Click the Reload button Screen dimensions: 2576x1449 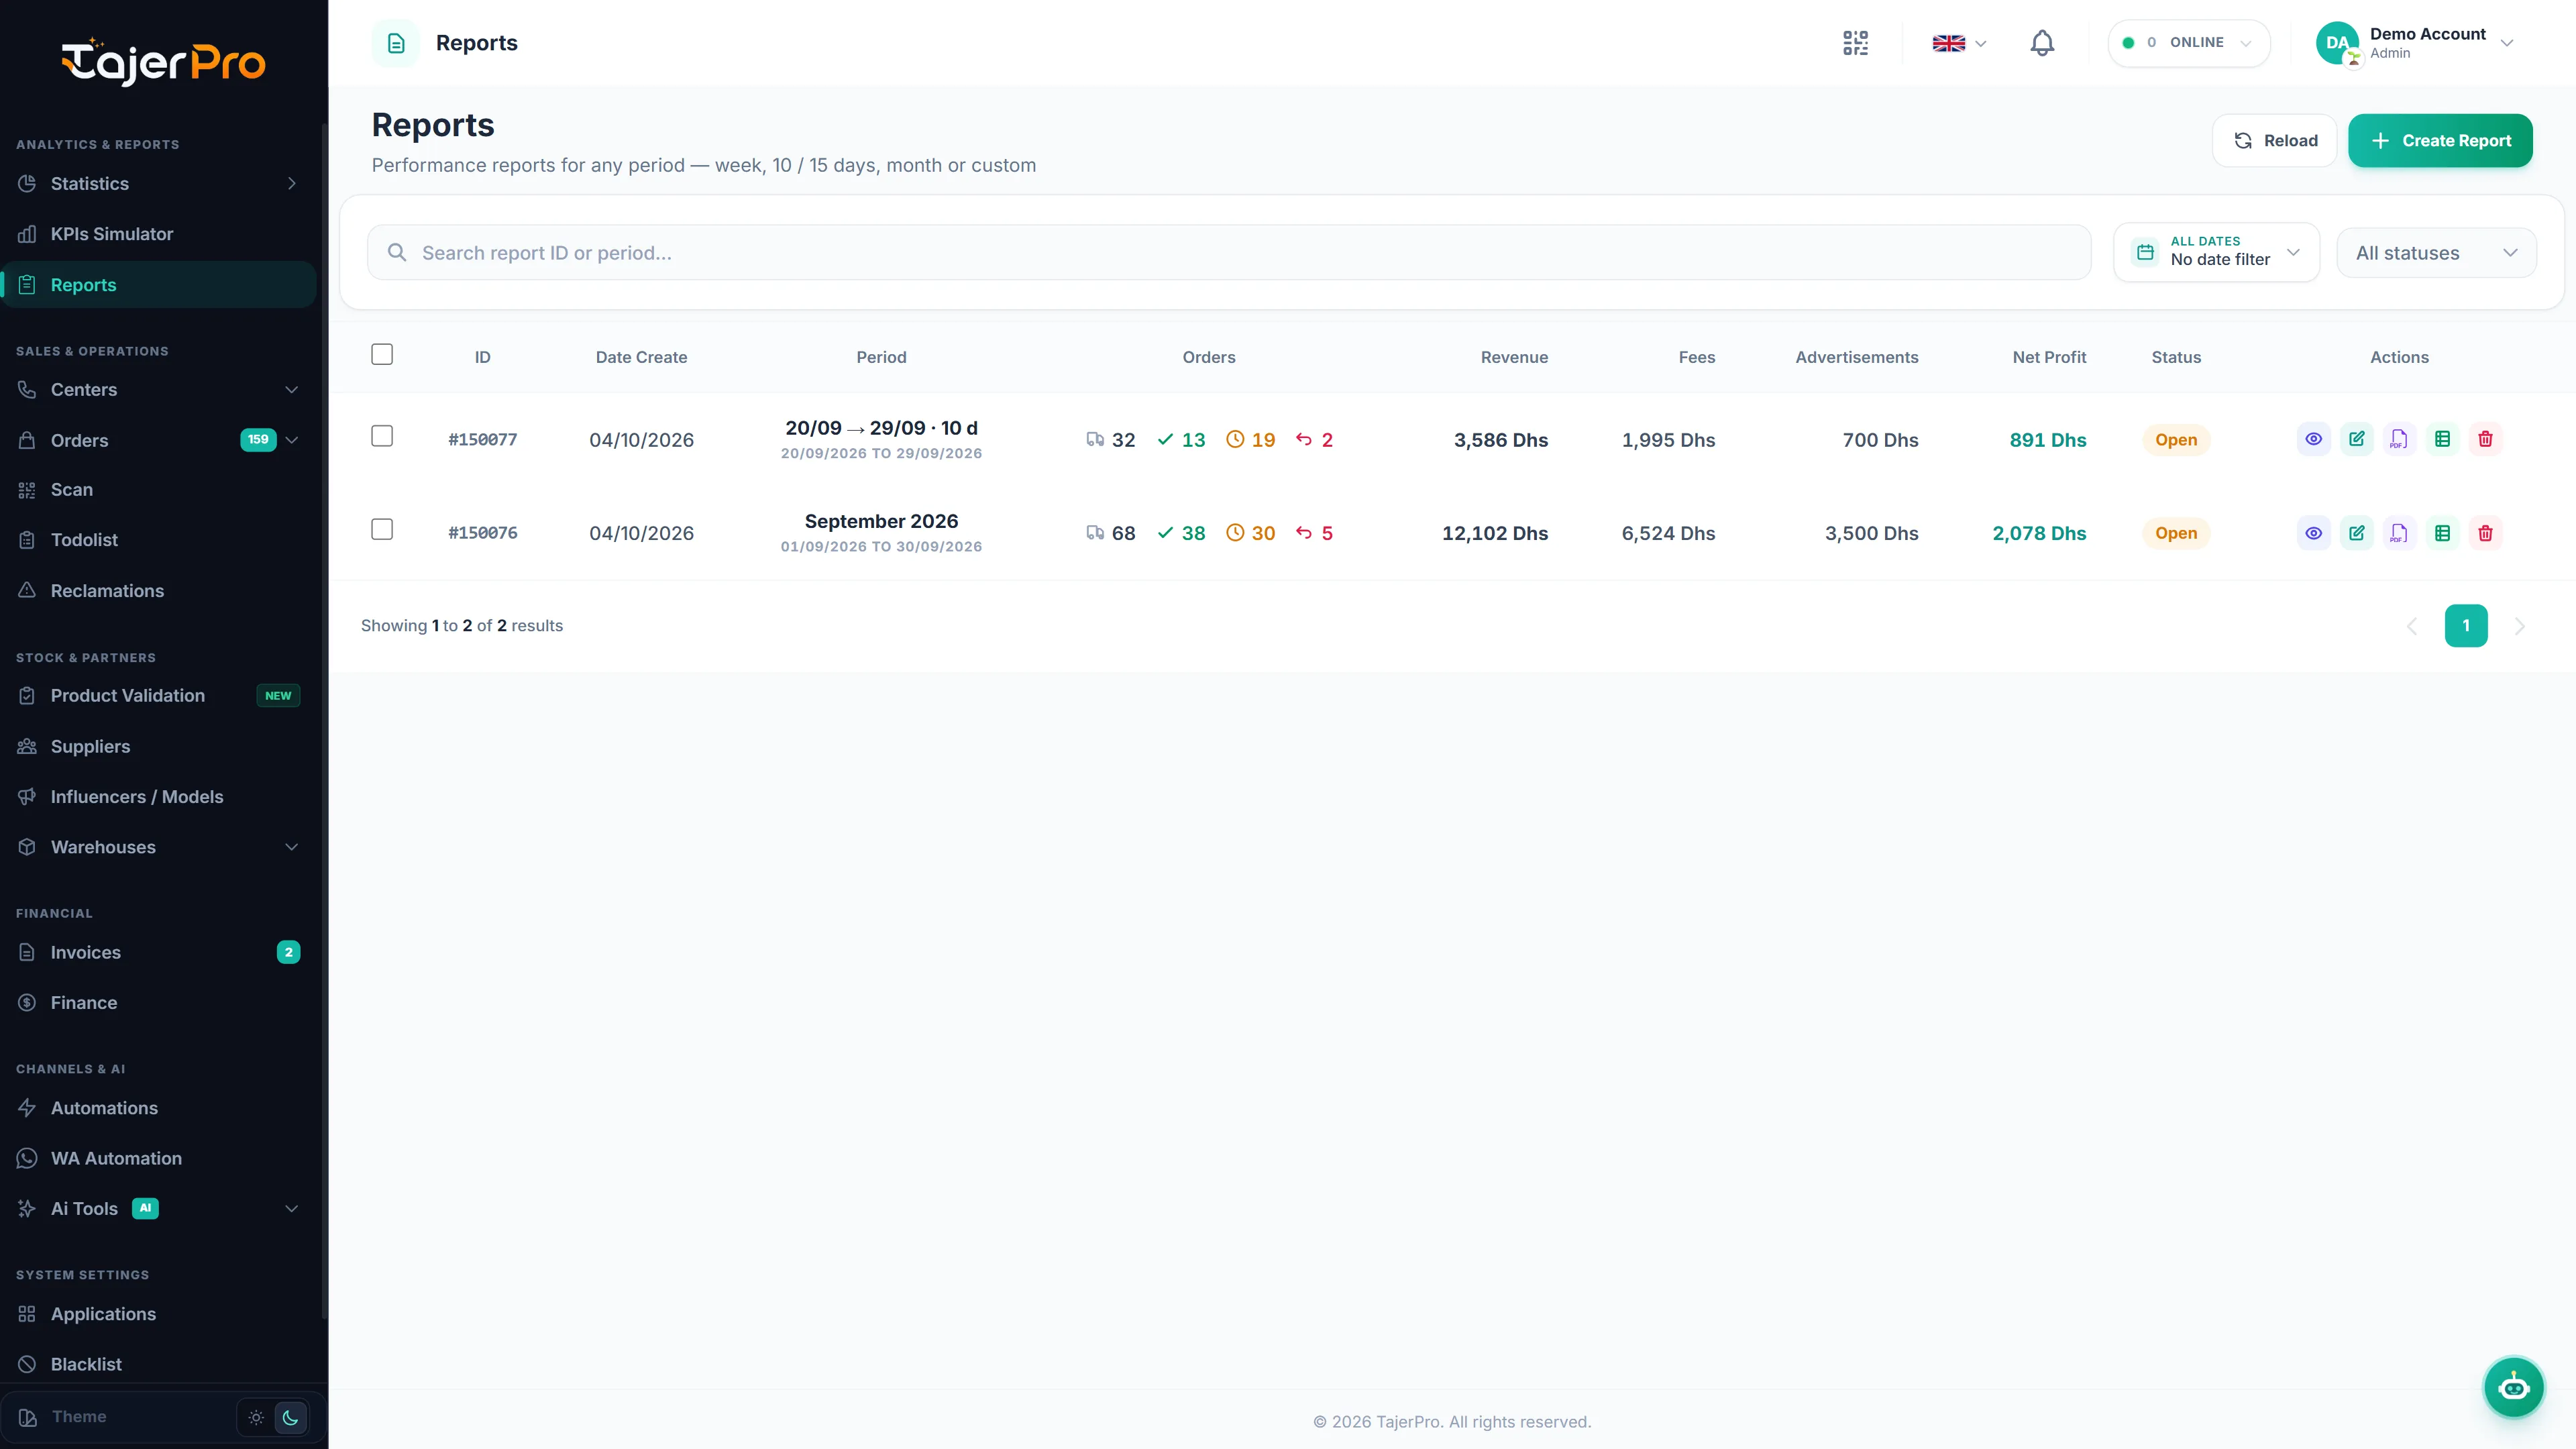(x=2274, y=141)
